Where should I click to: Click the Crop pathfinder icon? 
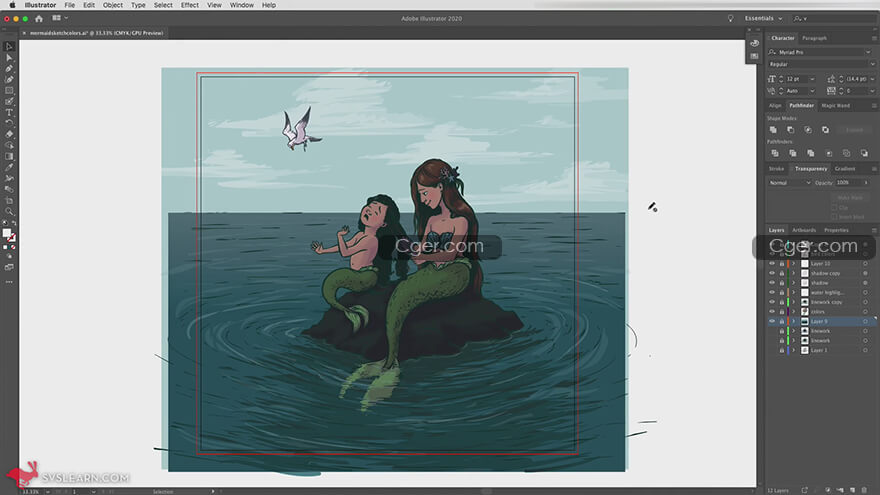(828, 153)
